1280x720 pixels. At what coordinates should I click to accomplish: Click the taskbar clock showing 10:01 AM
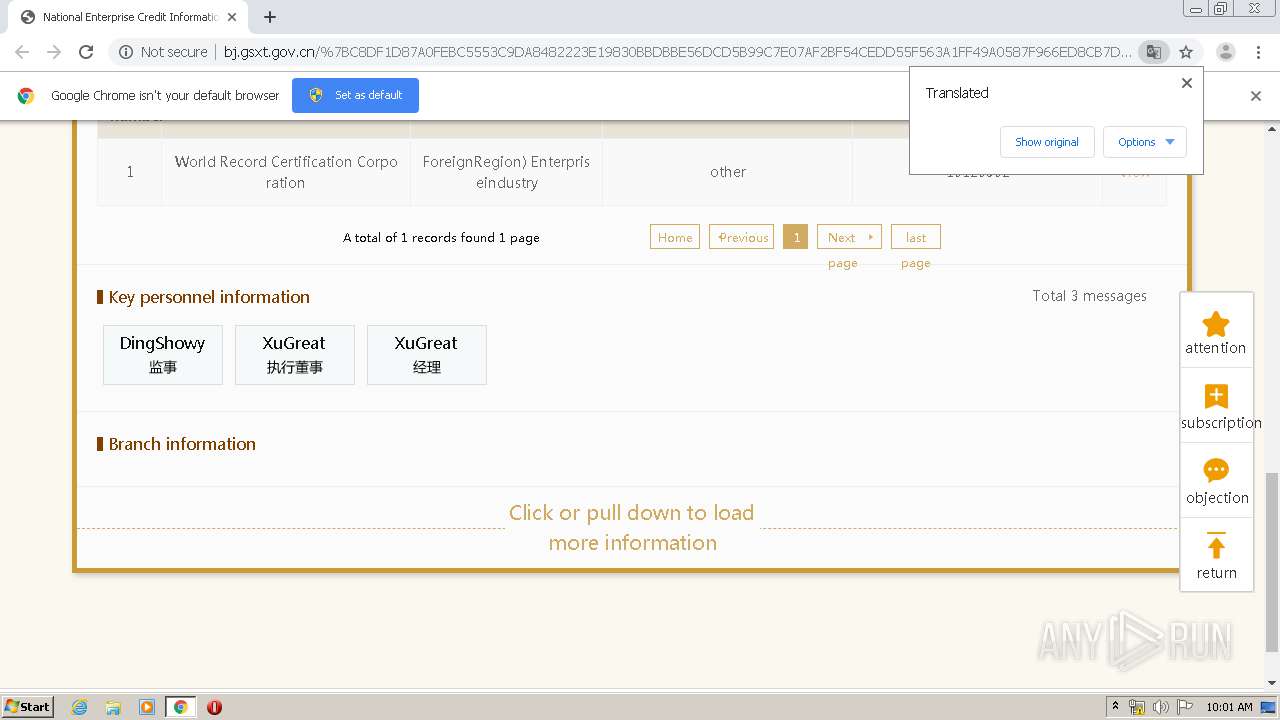(1229, 707)
